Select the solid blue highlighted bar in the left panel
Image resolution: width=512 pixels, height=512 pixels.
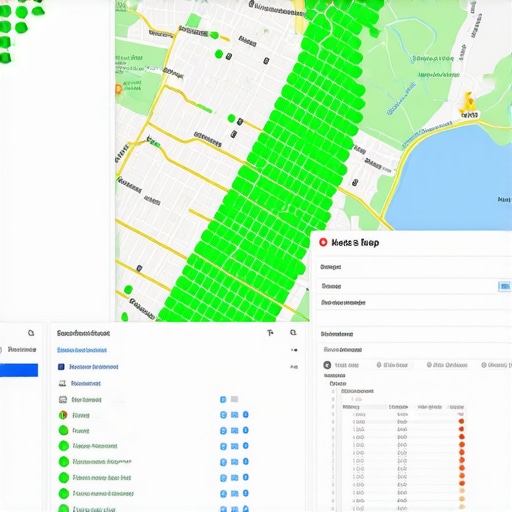19,370
